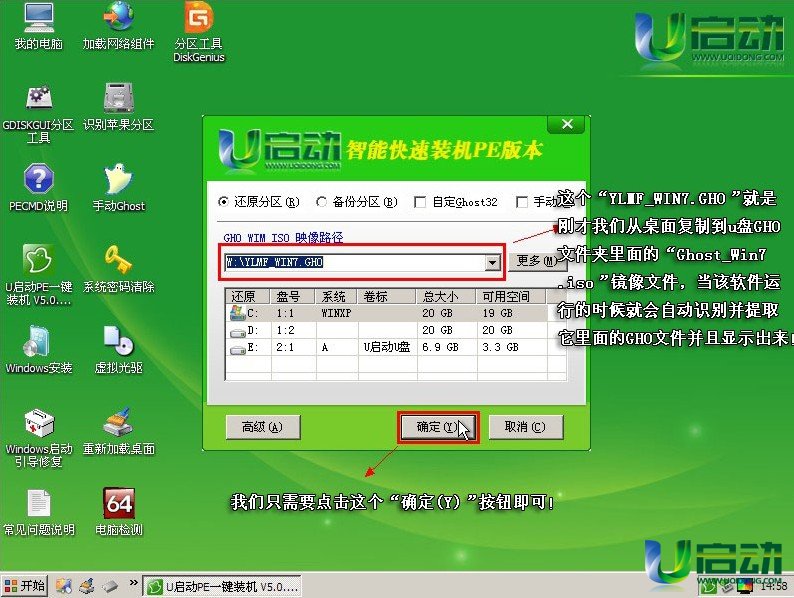The width and height of the screenshot is (794, 598).
Task: Click the first quick launch taskbar icon
Action: [x=64, y=586]
